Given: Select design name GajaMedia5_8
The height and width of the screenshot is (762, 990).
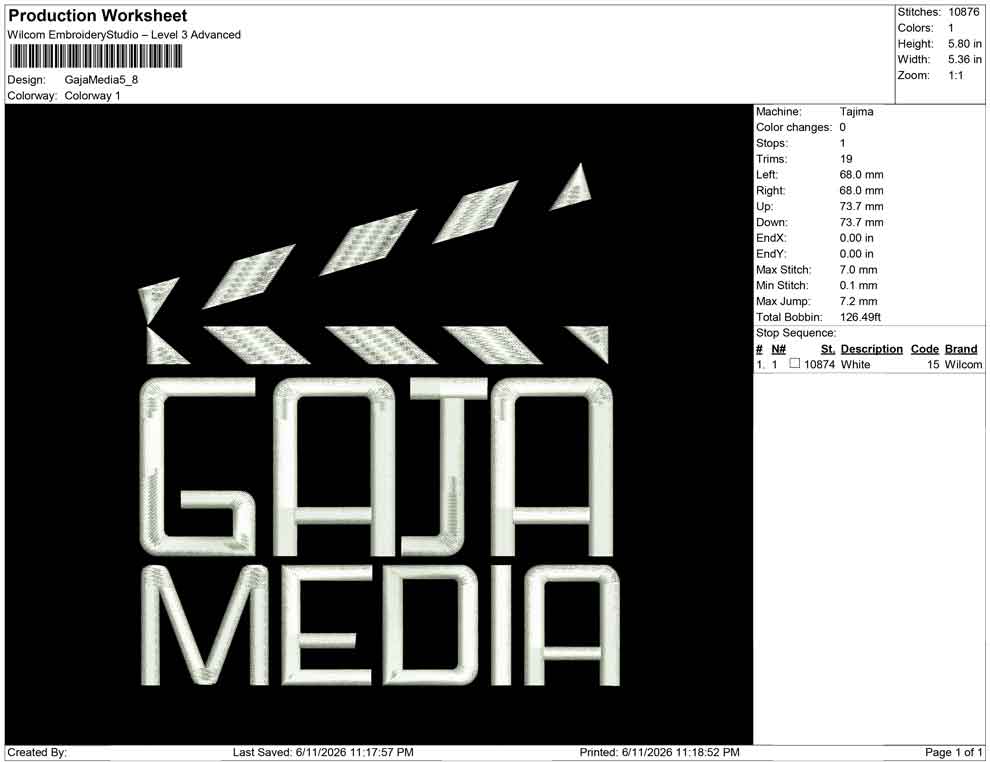Looking at the screenshot, I should [101, 80].
